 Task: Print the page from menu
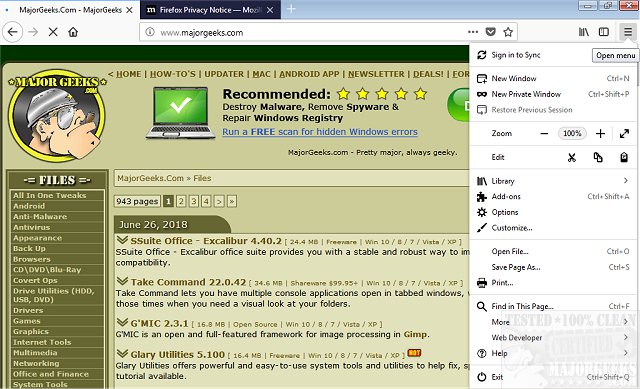(553, 282)
